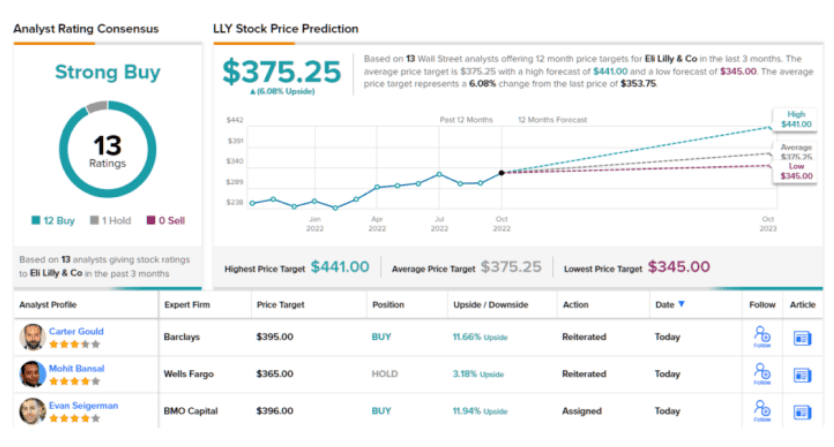Open article icon for Wells Fargo rating
The image size is (834, 447).
coord(802,375)
